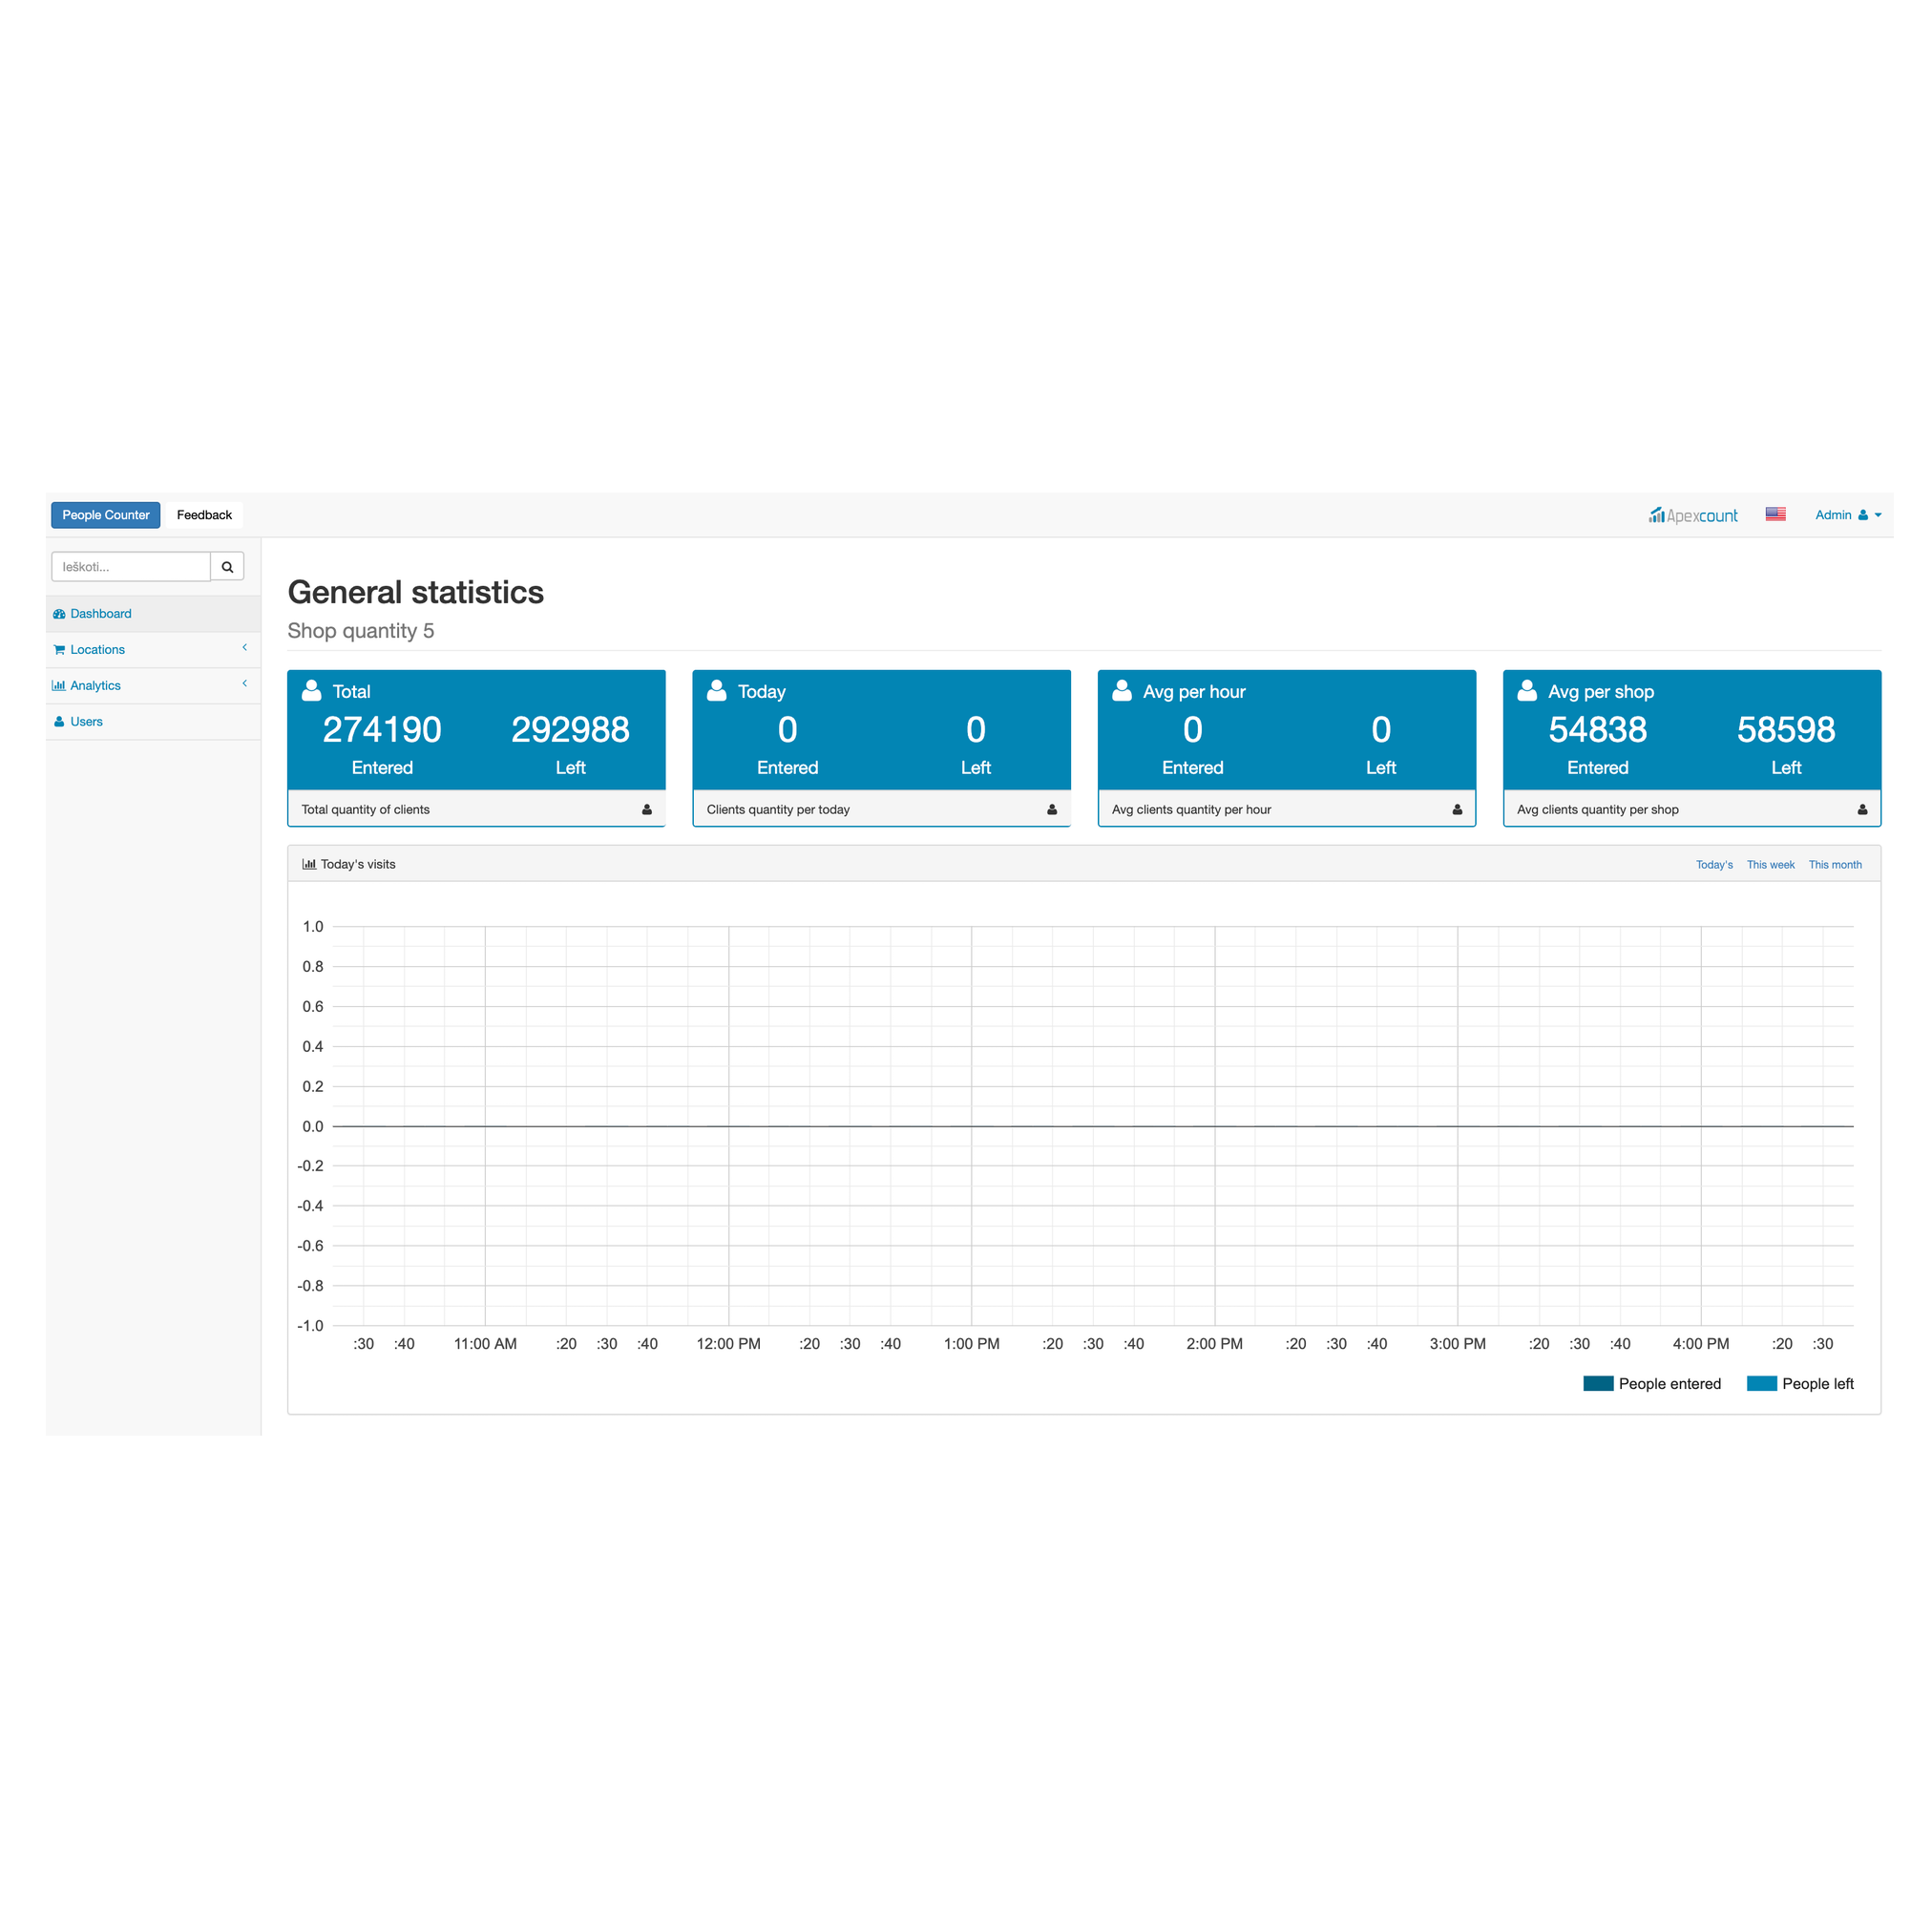Click the Locations shopping cart icon

pyautogui.click(x=59, y=650)
